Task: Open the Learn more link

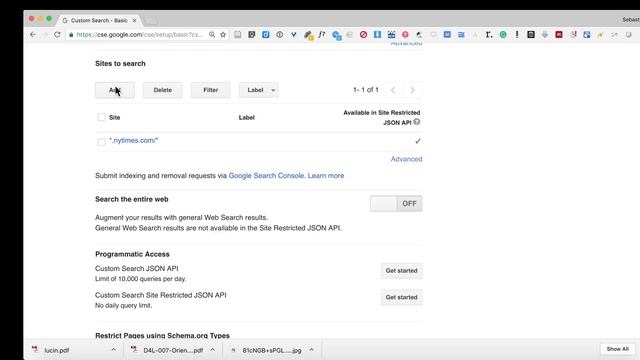Action: pos(326,176)
